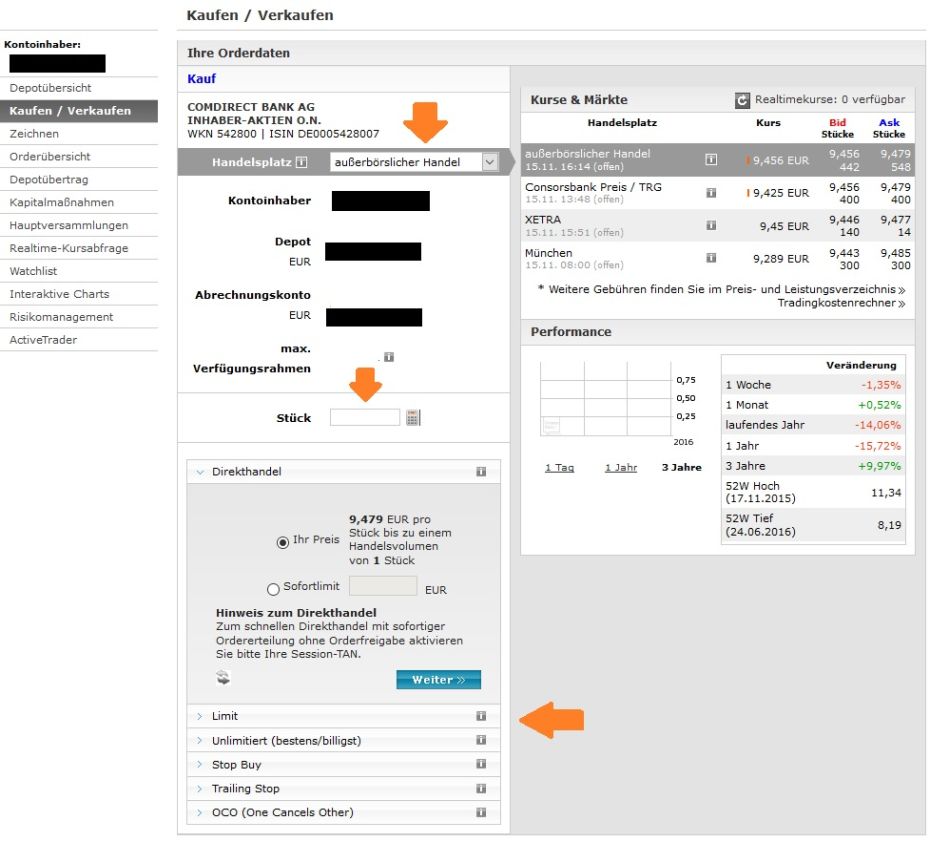Expand the OCO (One Cancels Other) section

[344, 812]
